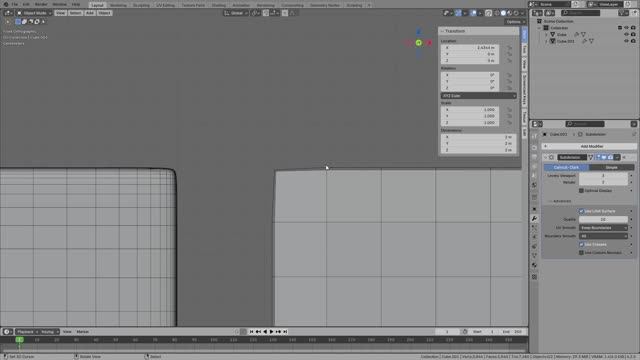The image size is (640, 360).
Task: Jump to the timeline start frame
Action: pyautogui.click(x=251, y=332)
